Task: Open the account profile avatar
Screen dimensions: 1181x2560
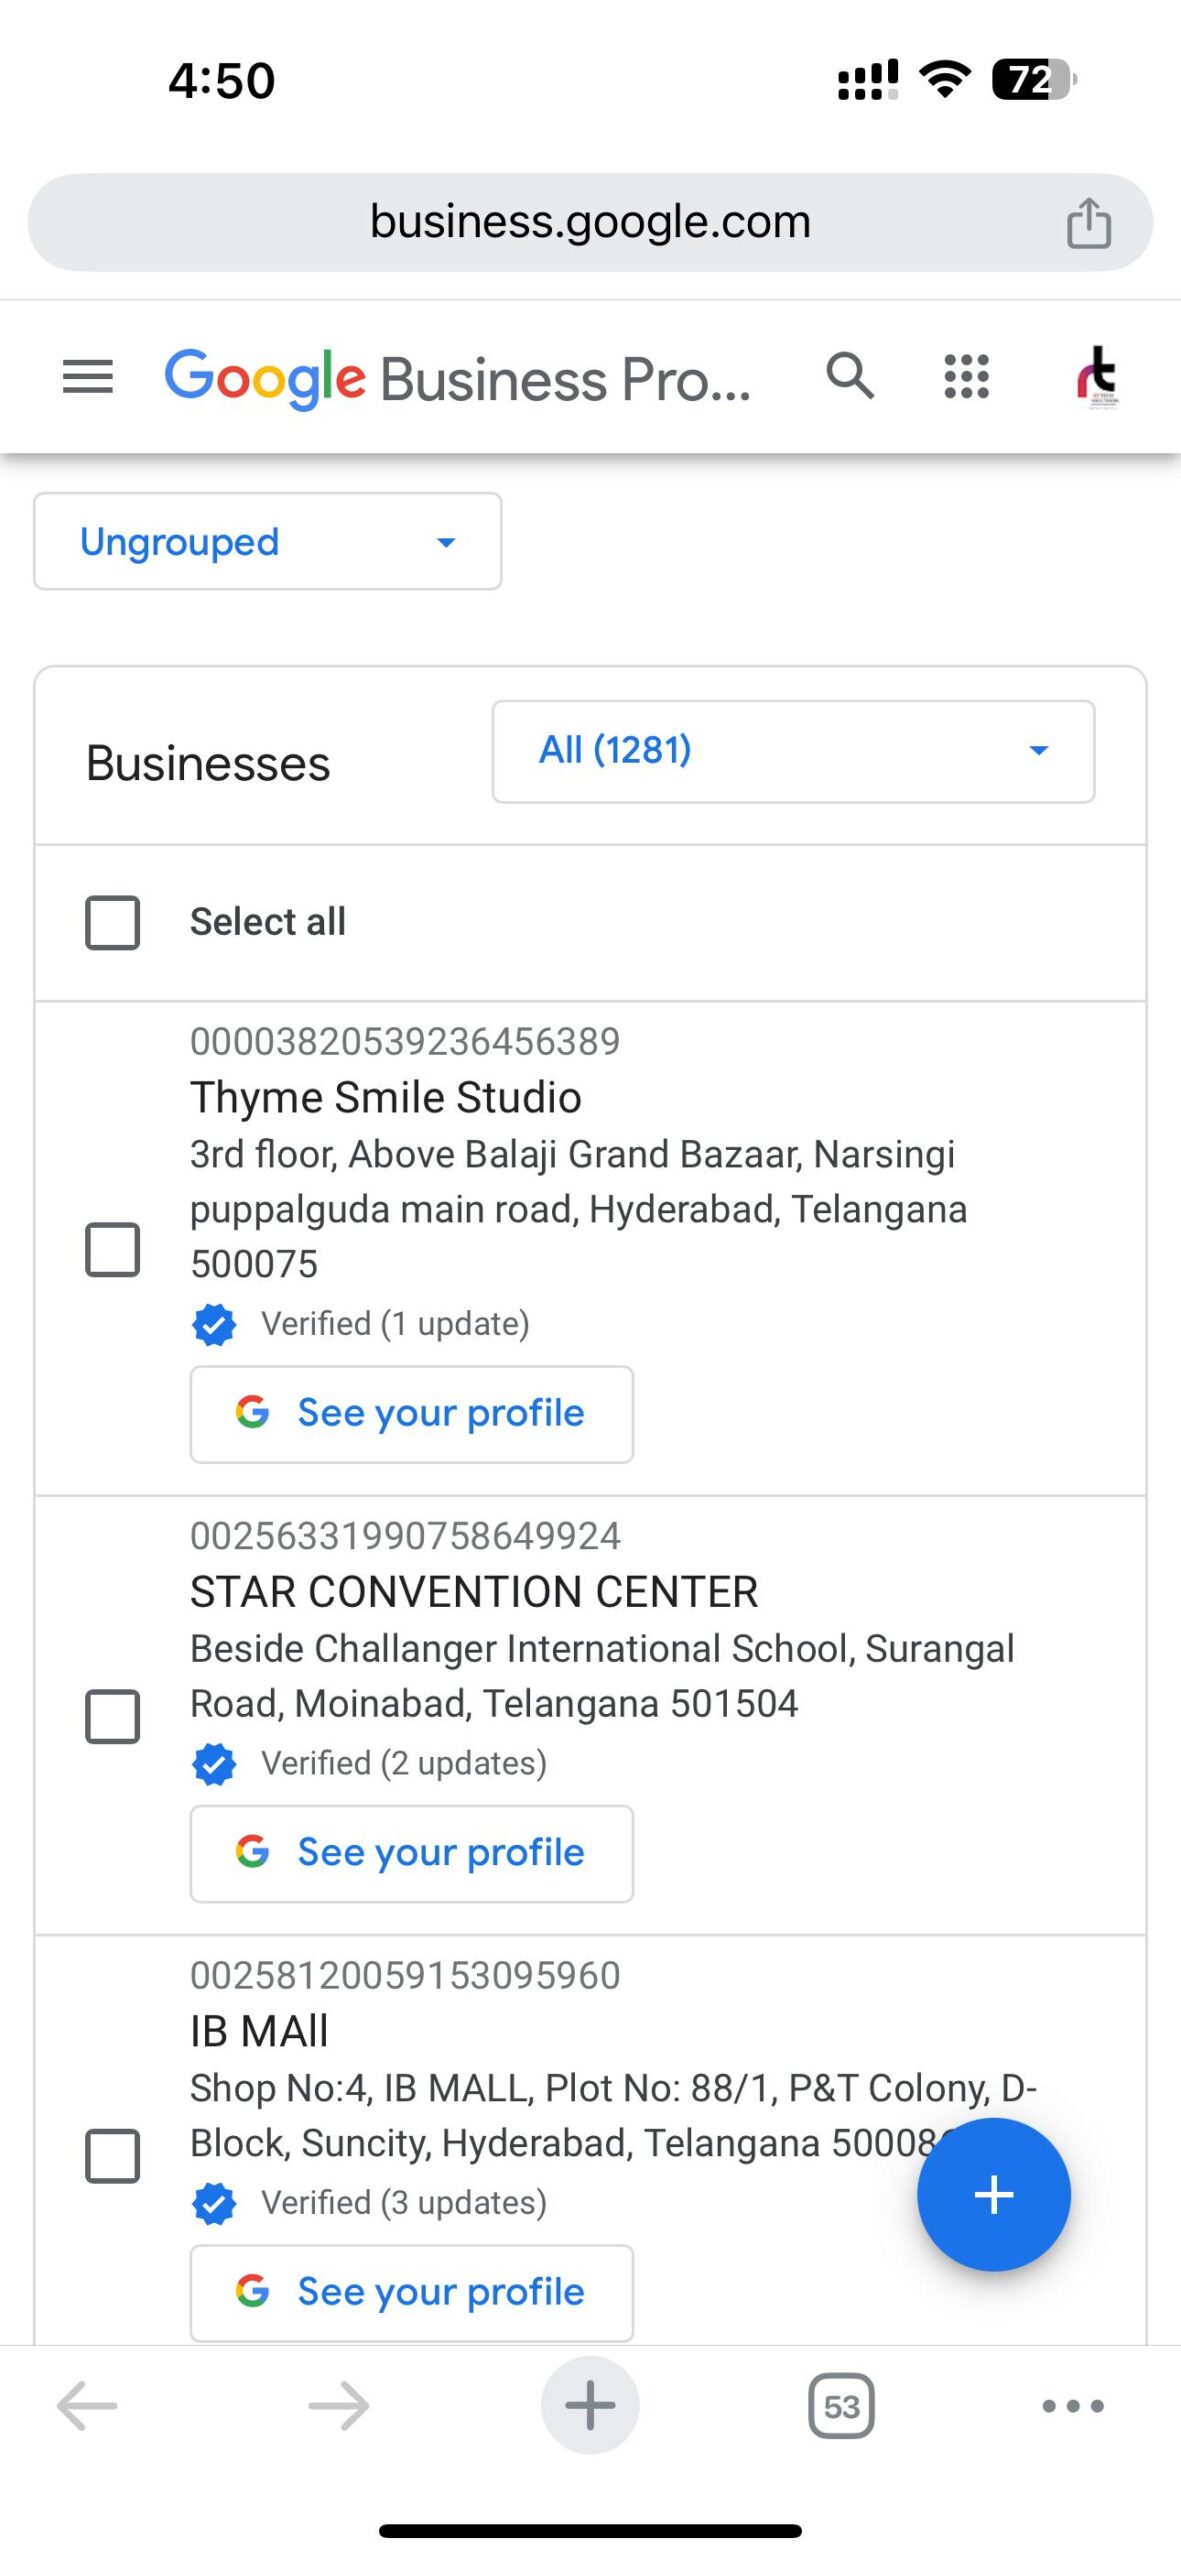Action: point(1097,377)
